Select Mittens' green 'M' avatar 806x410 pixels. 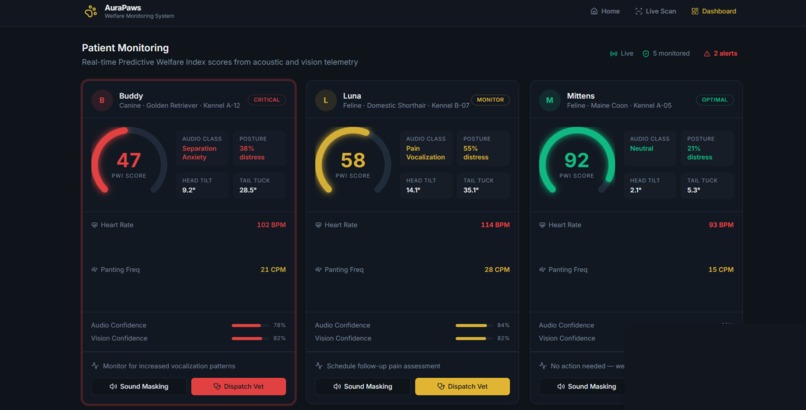click(549, 100)
